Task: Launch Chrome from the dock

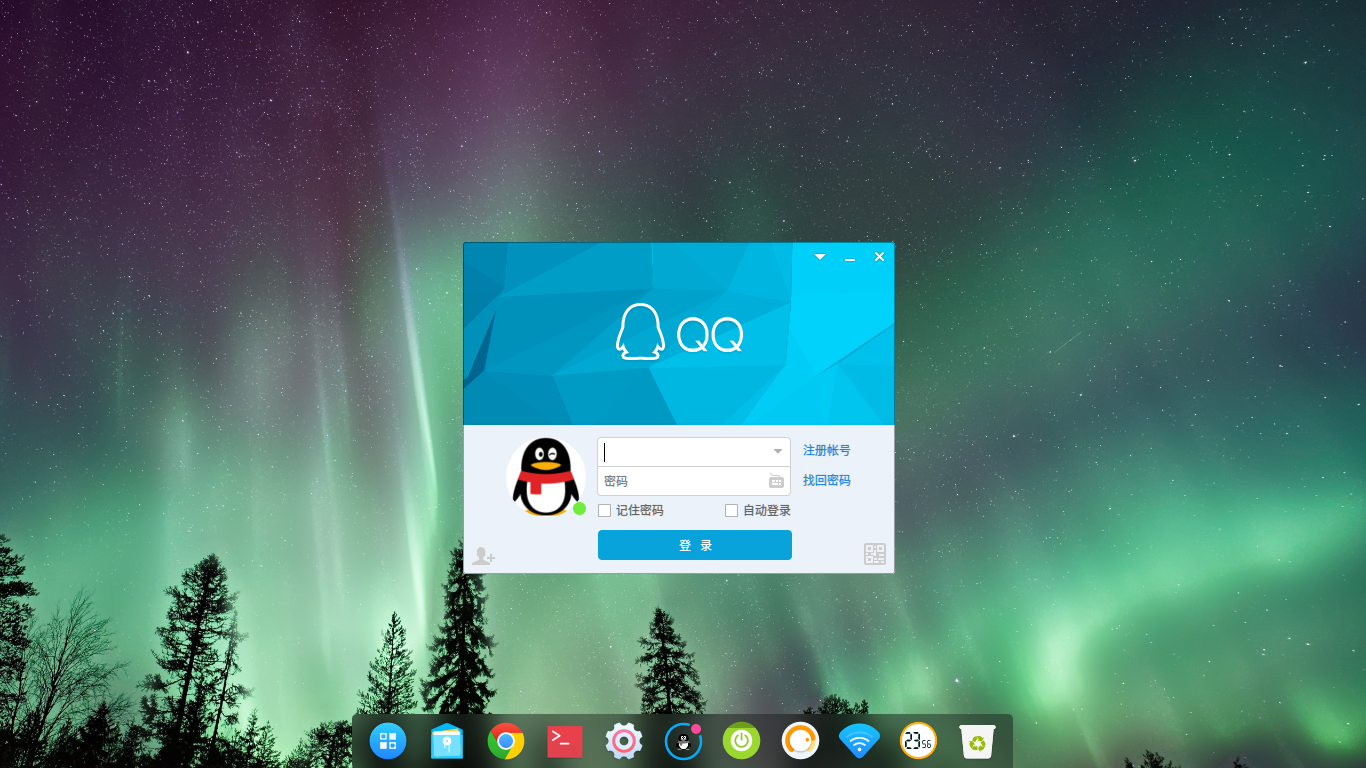Action: [506, 741]
